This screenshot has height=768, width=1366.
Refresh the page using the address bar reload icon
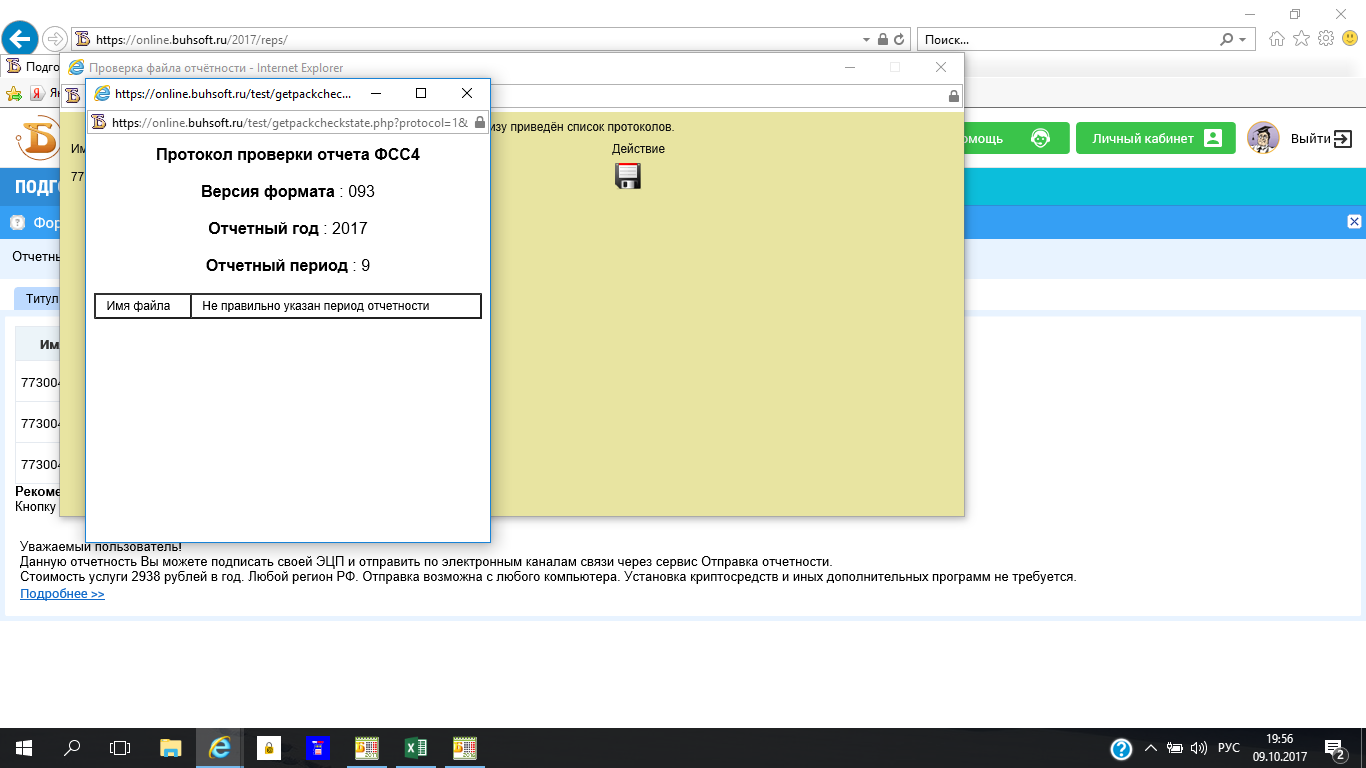point(899,40)
